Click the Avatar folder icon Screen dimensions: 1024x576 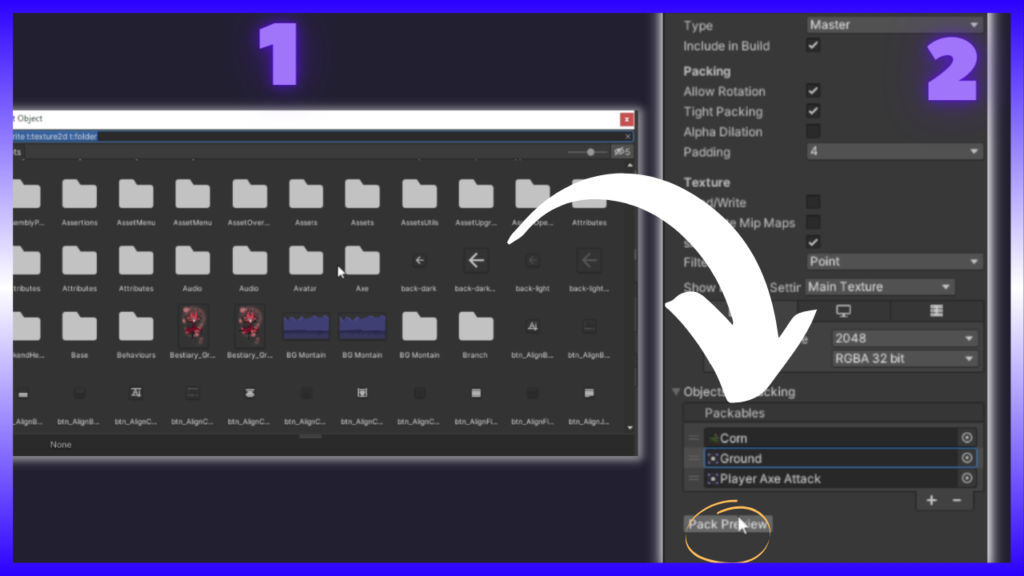click(305, 261)
